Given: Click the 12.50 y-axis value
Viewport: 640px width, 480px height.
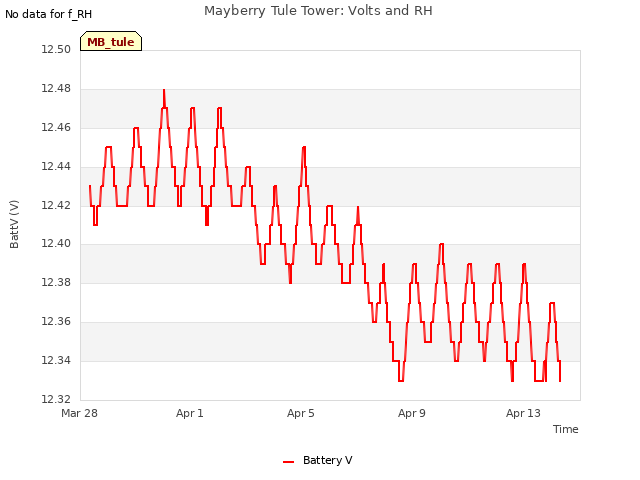Looking at the screenshot, I should (56, 49).
